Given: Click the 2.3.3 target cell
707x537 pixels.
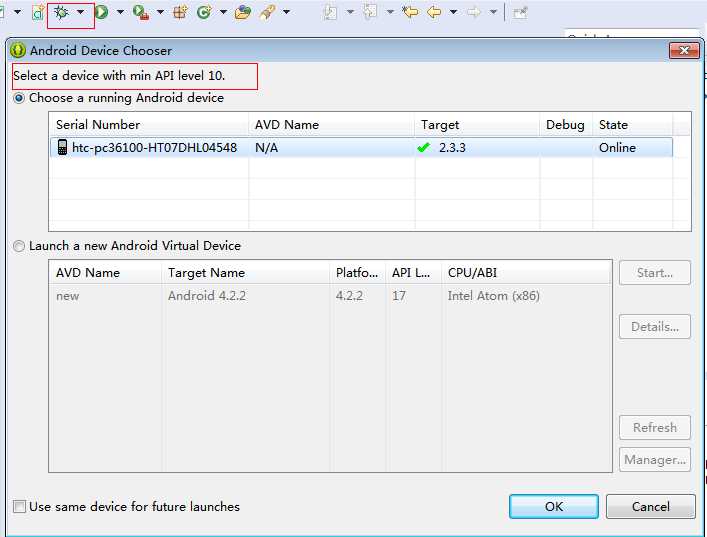Looking at the screenshot, I should (452, 147).
